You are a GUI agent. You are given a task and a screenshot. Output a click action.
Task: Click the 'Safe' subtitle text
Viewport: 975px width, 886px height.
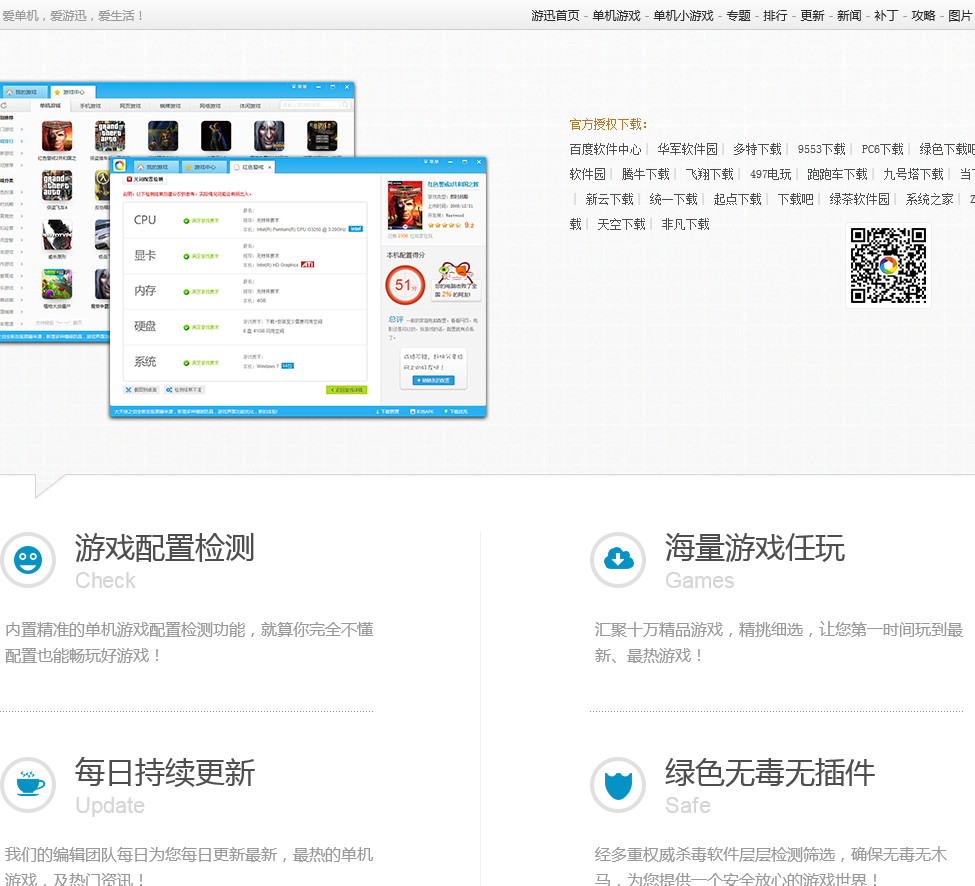(688, 805)
